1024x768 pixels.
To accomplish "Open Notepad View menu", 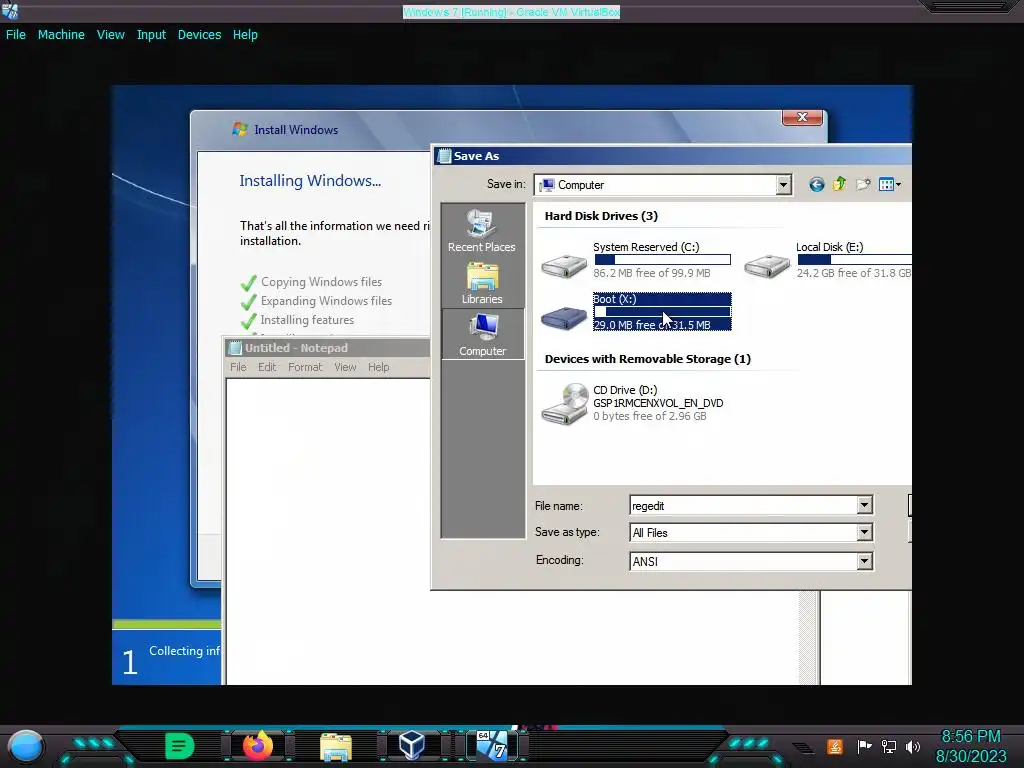I will coord(345,367).
